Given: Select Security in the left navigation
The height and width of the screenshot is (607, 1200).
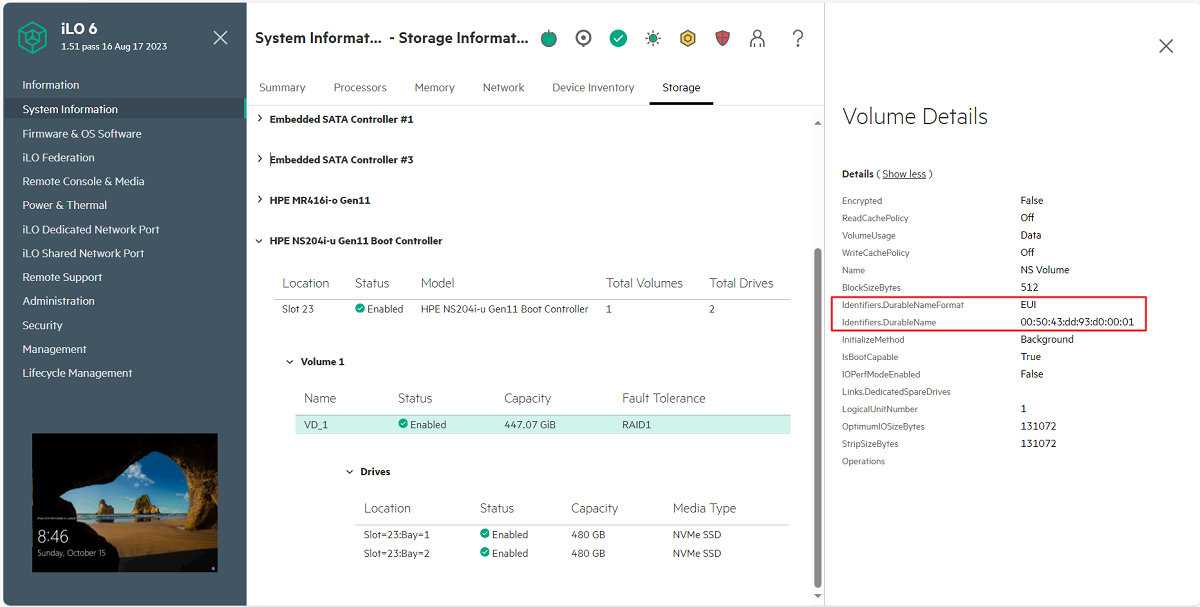Looking at the screenshot, I should (42, 325).
